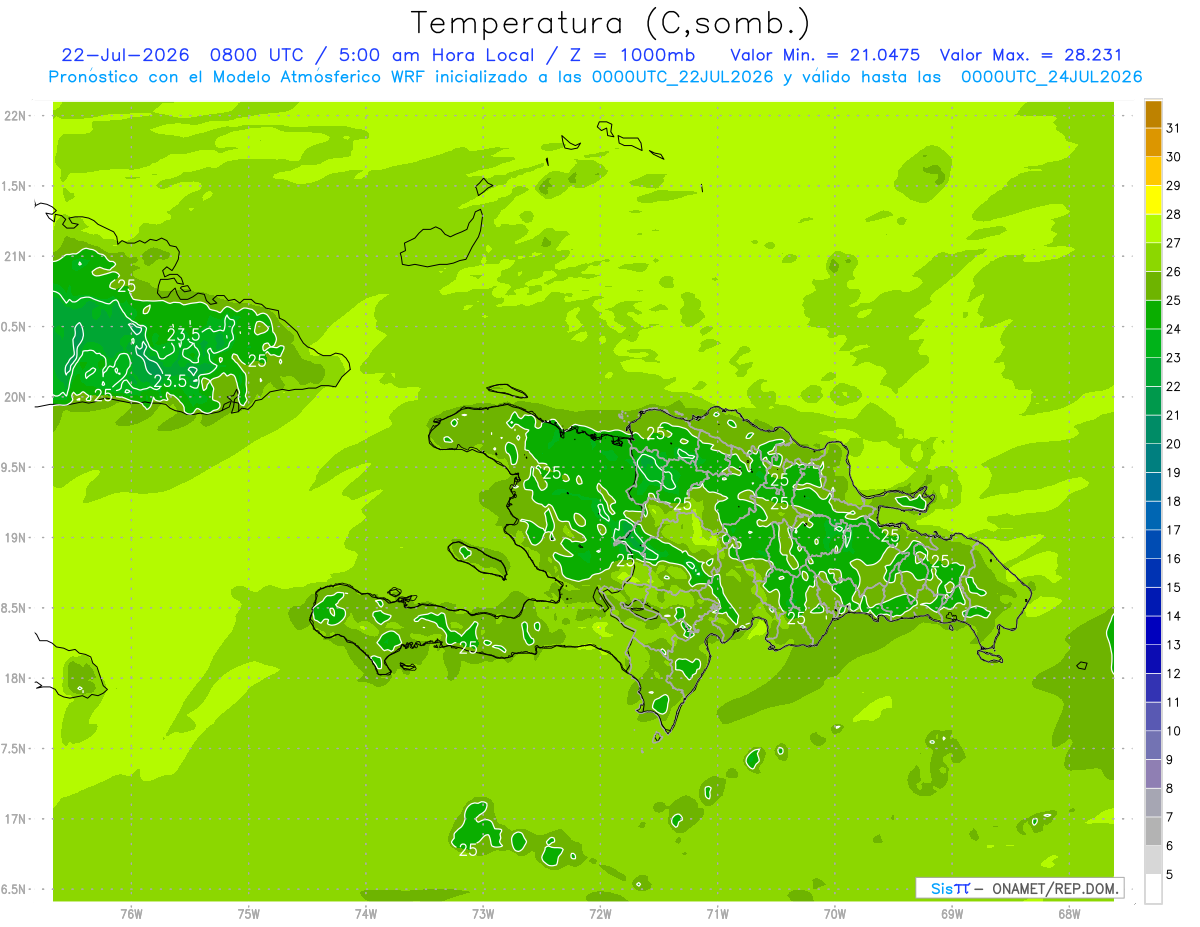Click the "72W" longitude label
1200x927 pixels.
click(x=600, y=914)
